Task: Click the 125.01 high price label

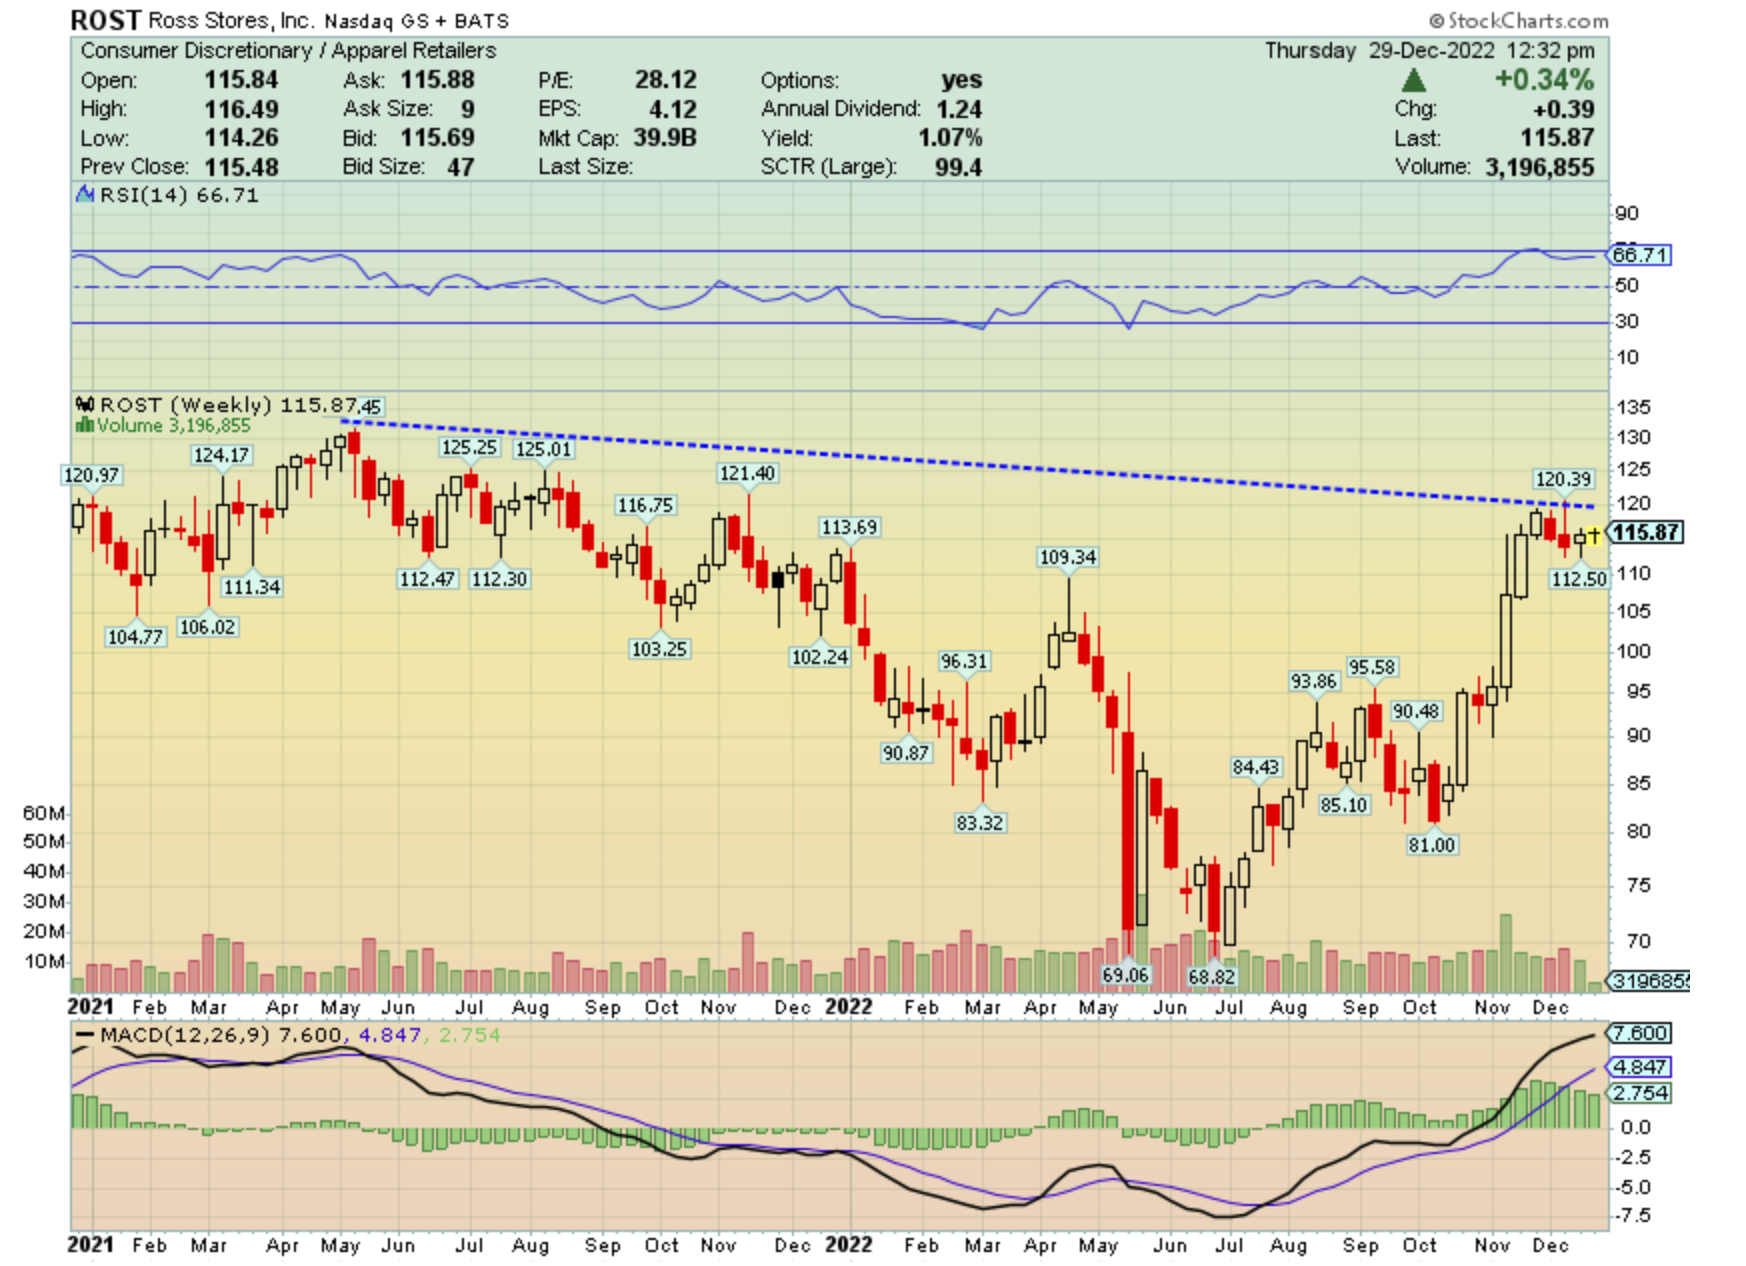Action: pyautogui.click(x=543, y=449)
